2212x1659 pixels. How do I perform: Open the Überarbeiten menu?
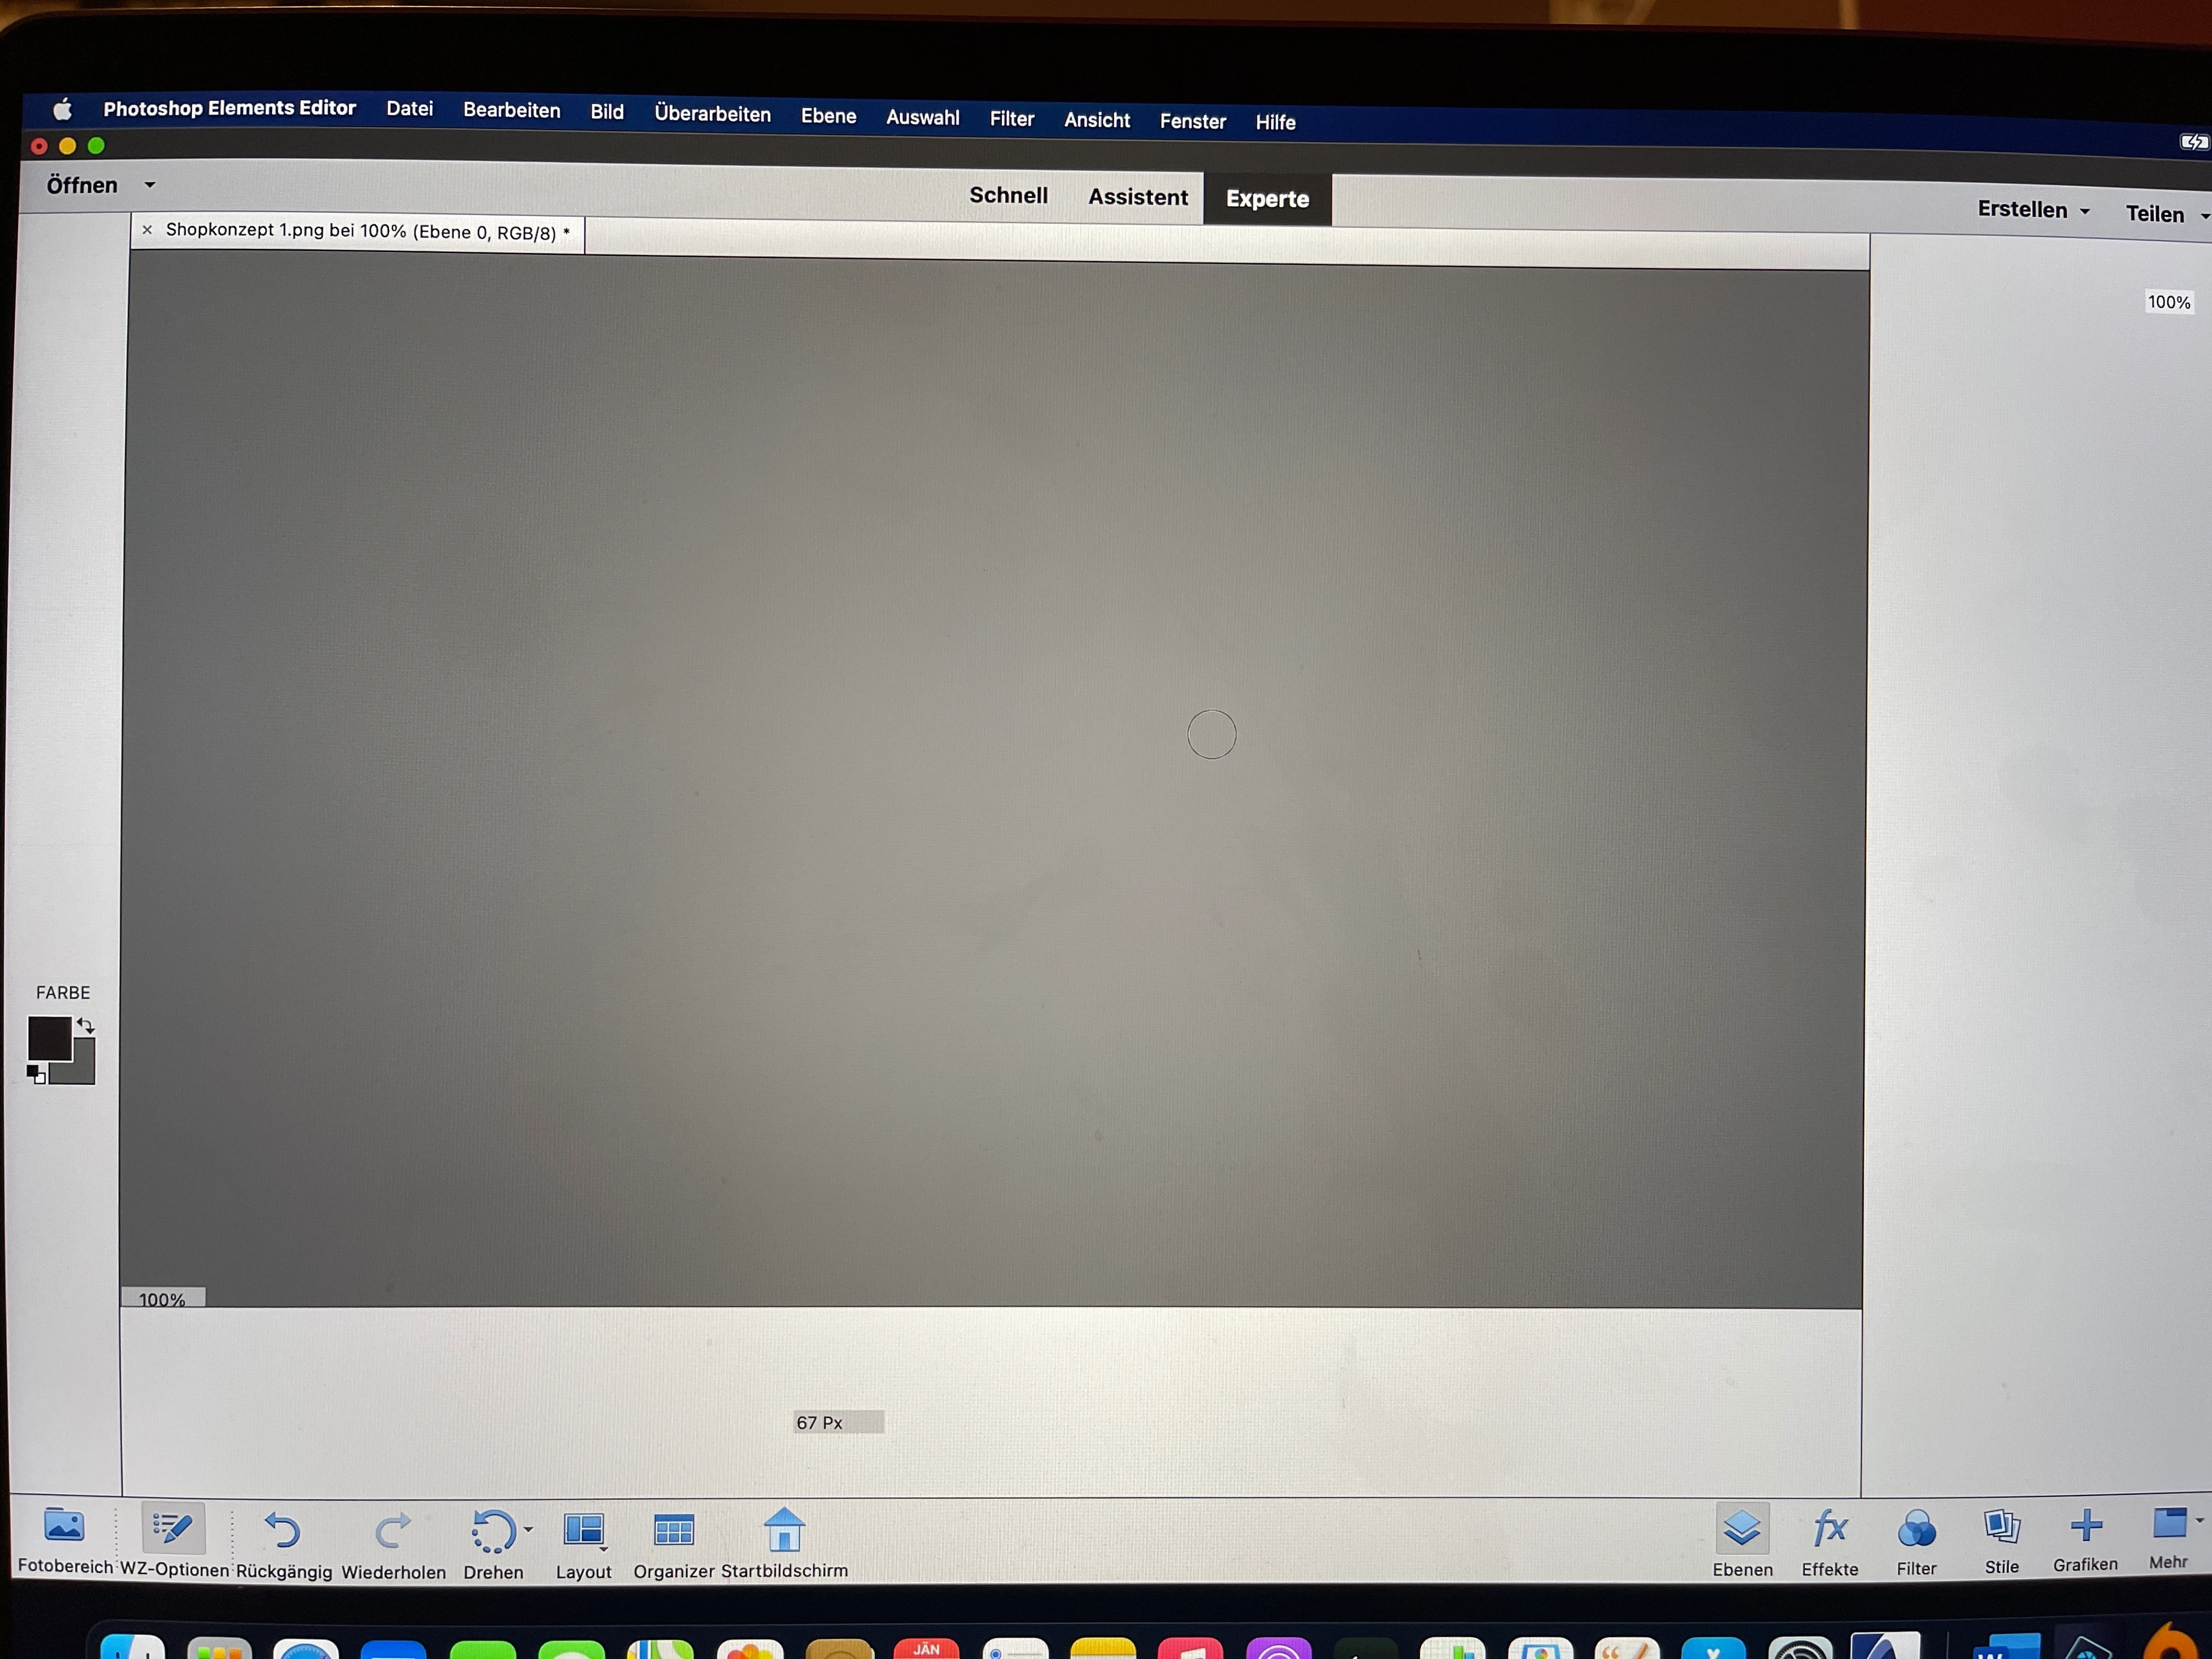(712, 114)
